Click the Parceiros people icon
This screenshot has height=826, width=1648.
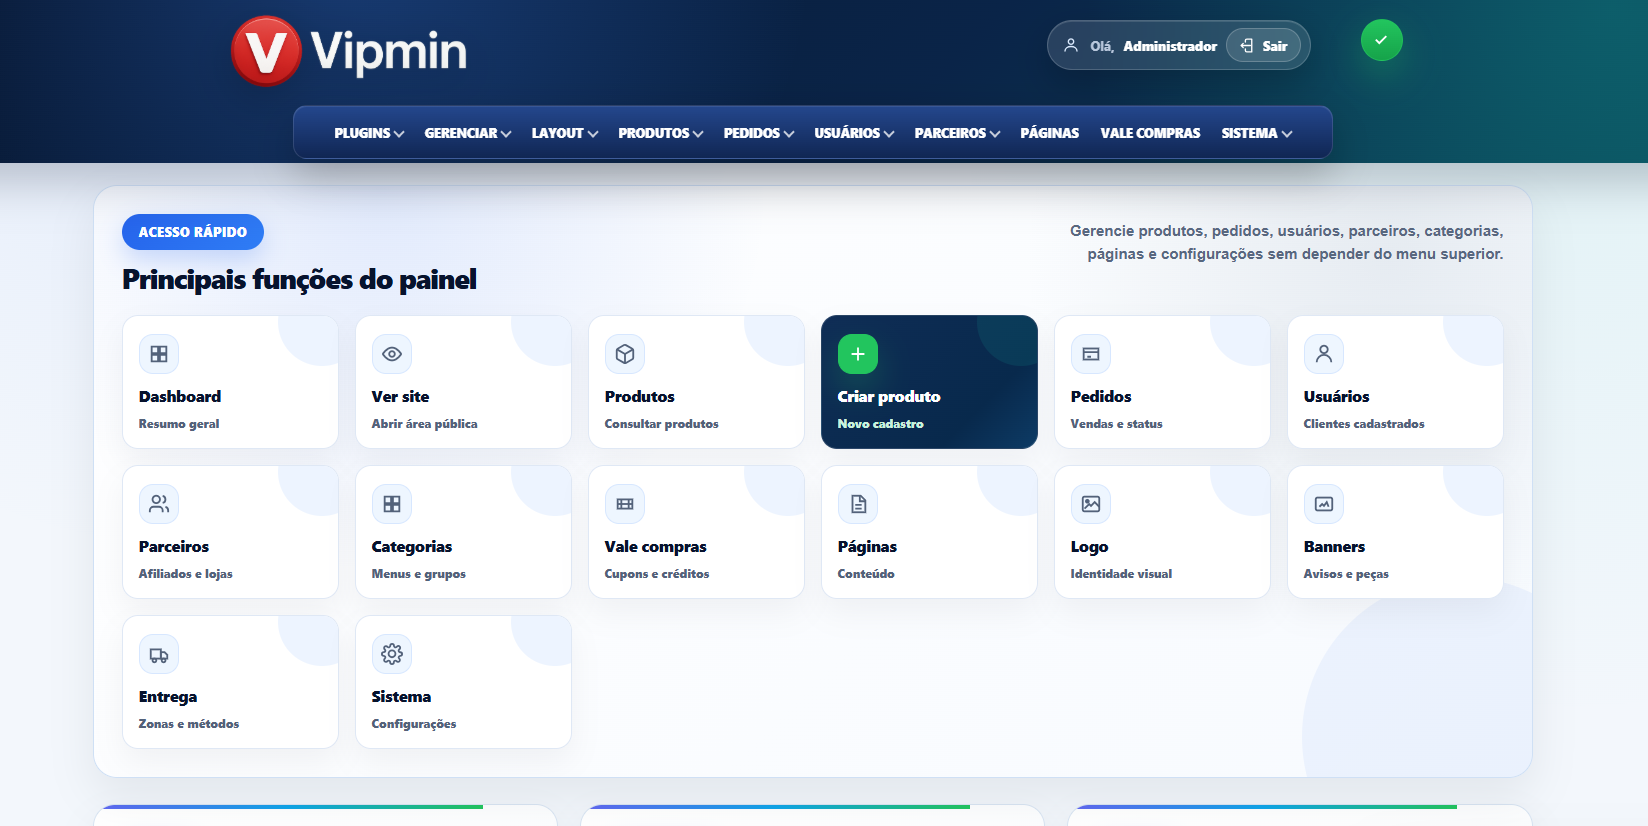pos(159,504)
